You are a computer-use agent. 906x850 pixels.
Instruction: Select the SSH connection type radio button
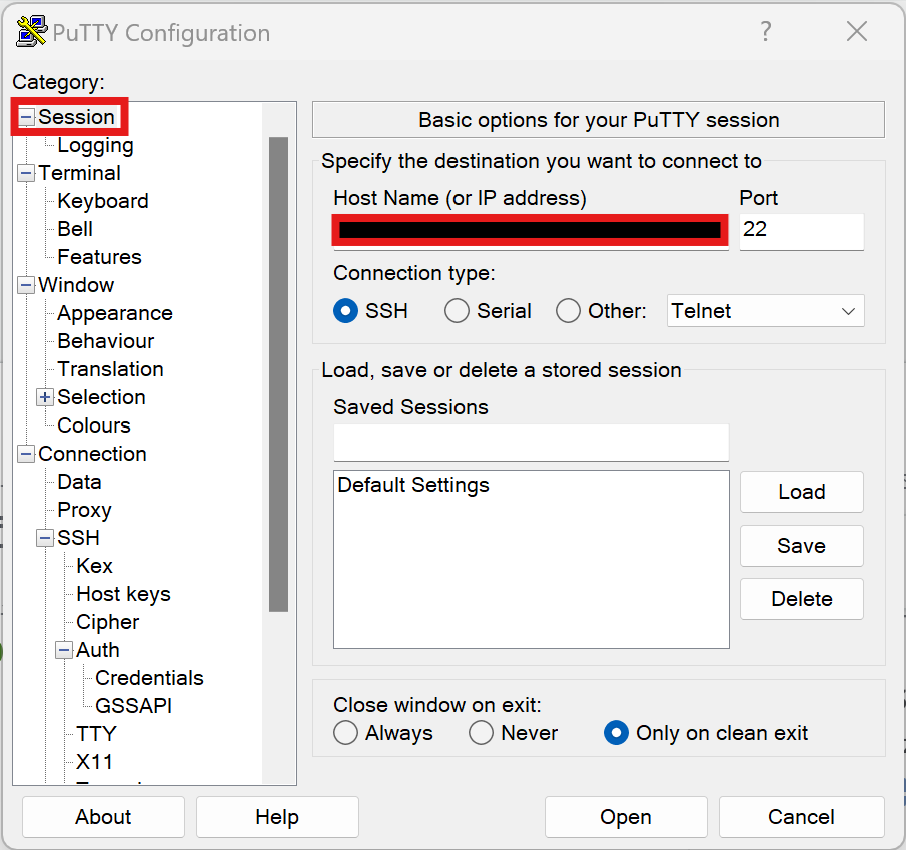346,311
